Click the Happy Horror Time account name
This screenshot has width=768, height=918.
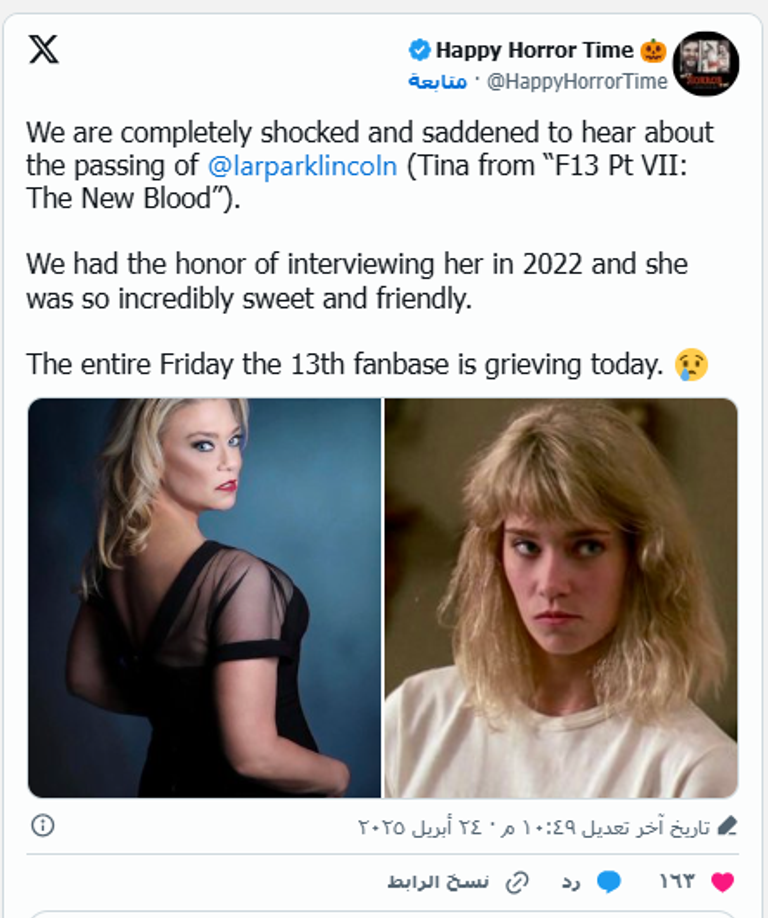pyautogui.click(x=534, y=49)
